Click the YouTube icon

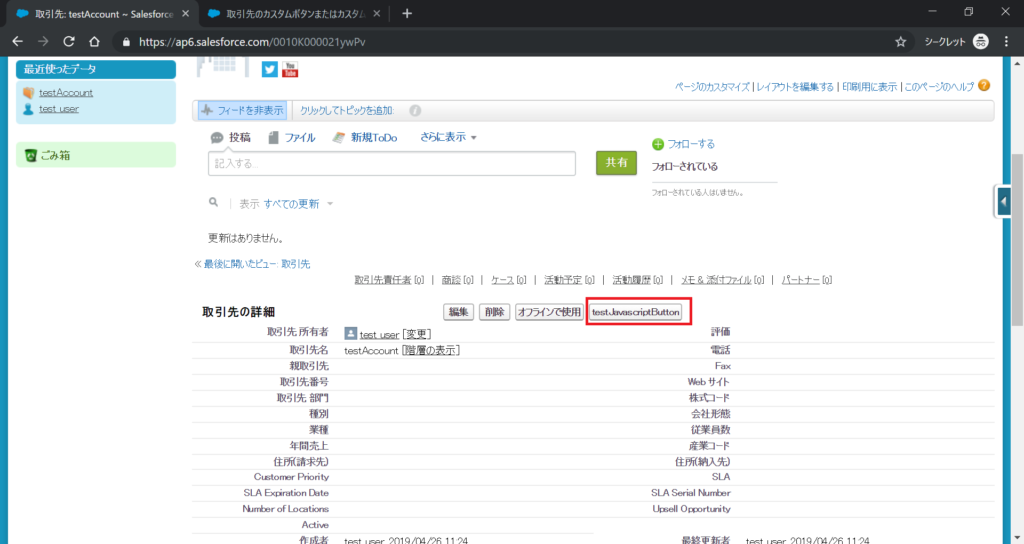(290, 69)
